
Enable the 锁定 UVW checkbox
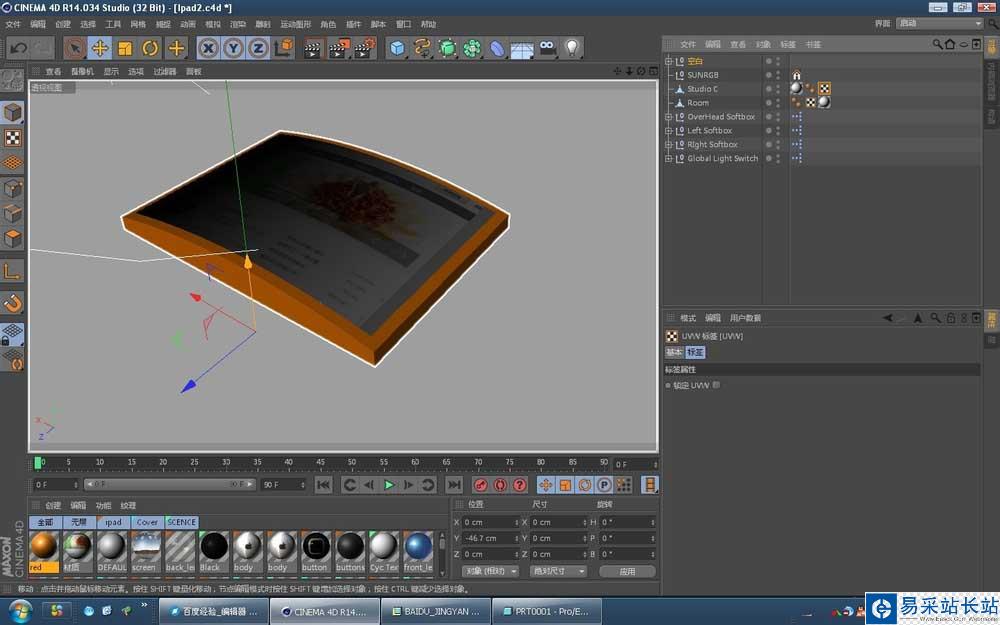pos(716,385)
